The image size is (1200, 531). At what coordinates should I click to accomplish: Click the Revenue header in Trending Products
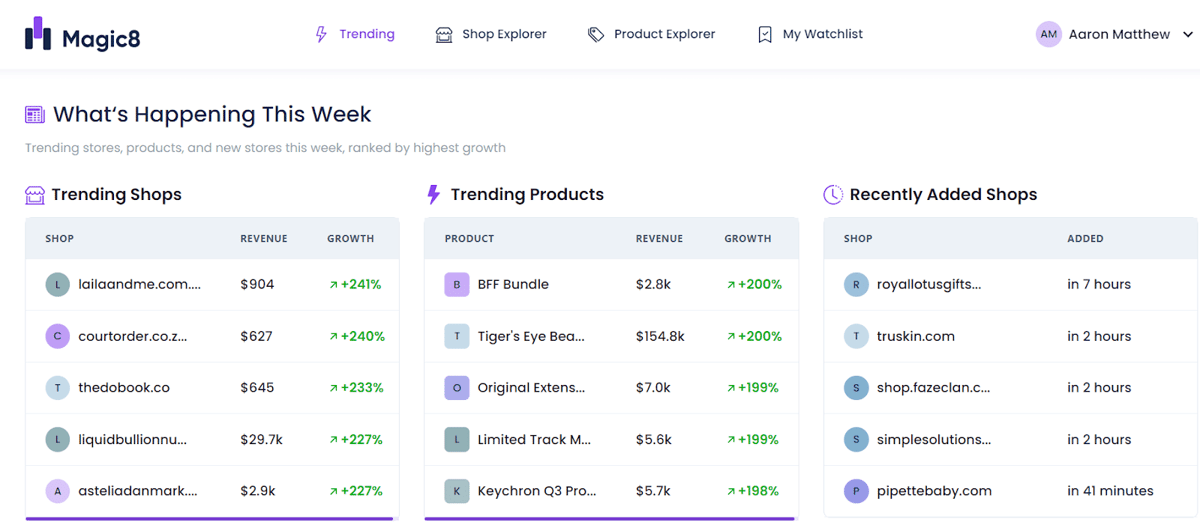659,239
